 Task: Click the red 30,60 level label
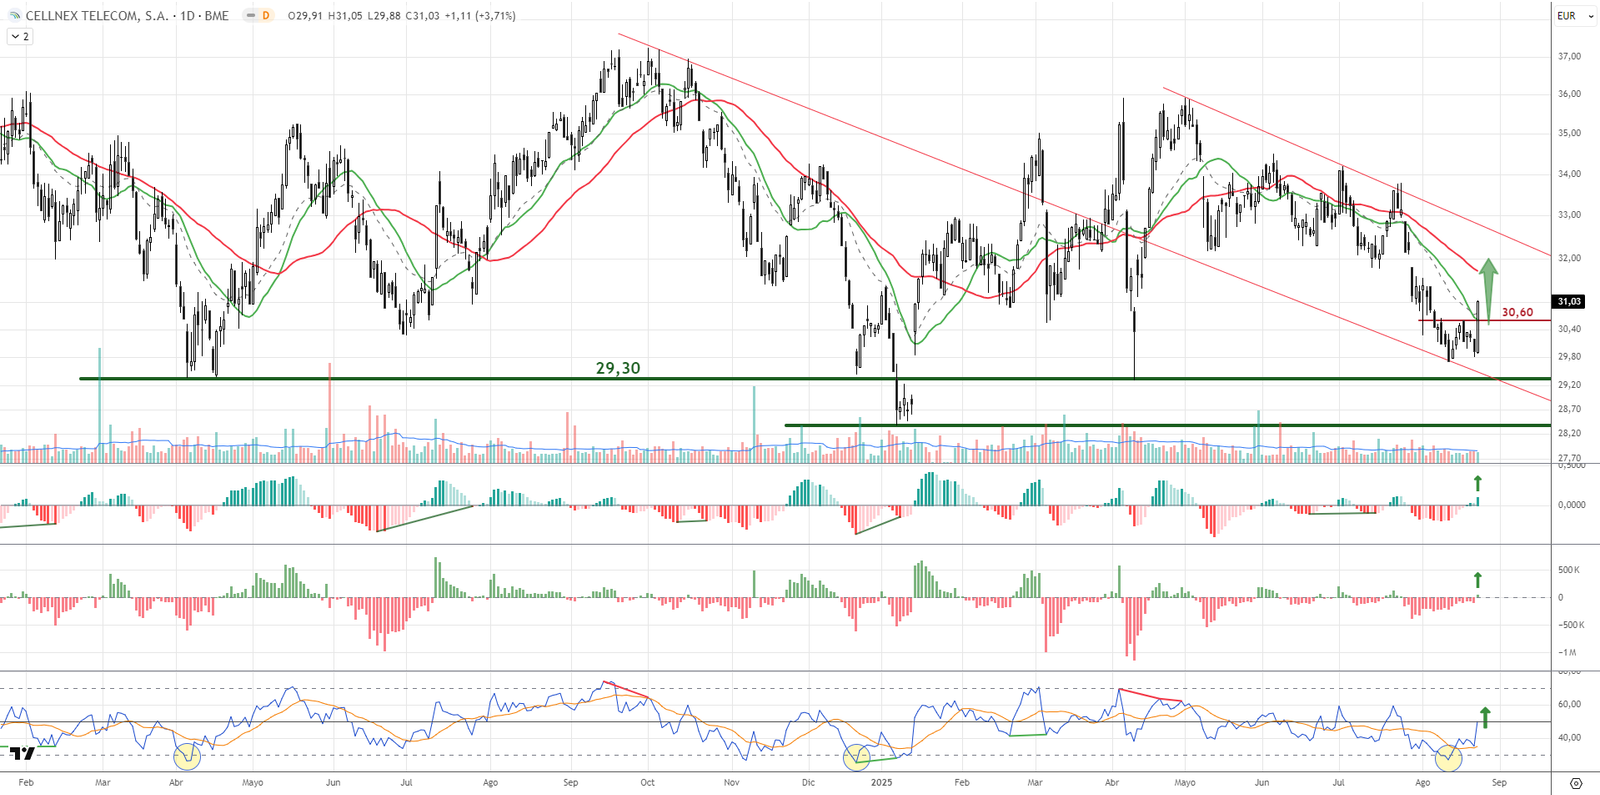(x=1517, y=312)
